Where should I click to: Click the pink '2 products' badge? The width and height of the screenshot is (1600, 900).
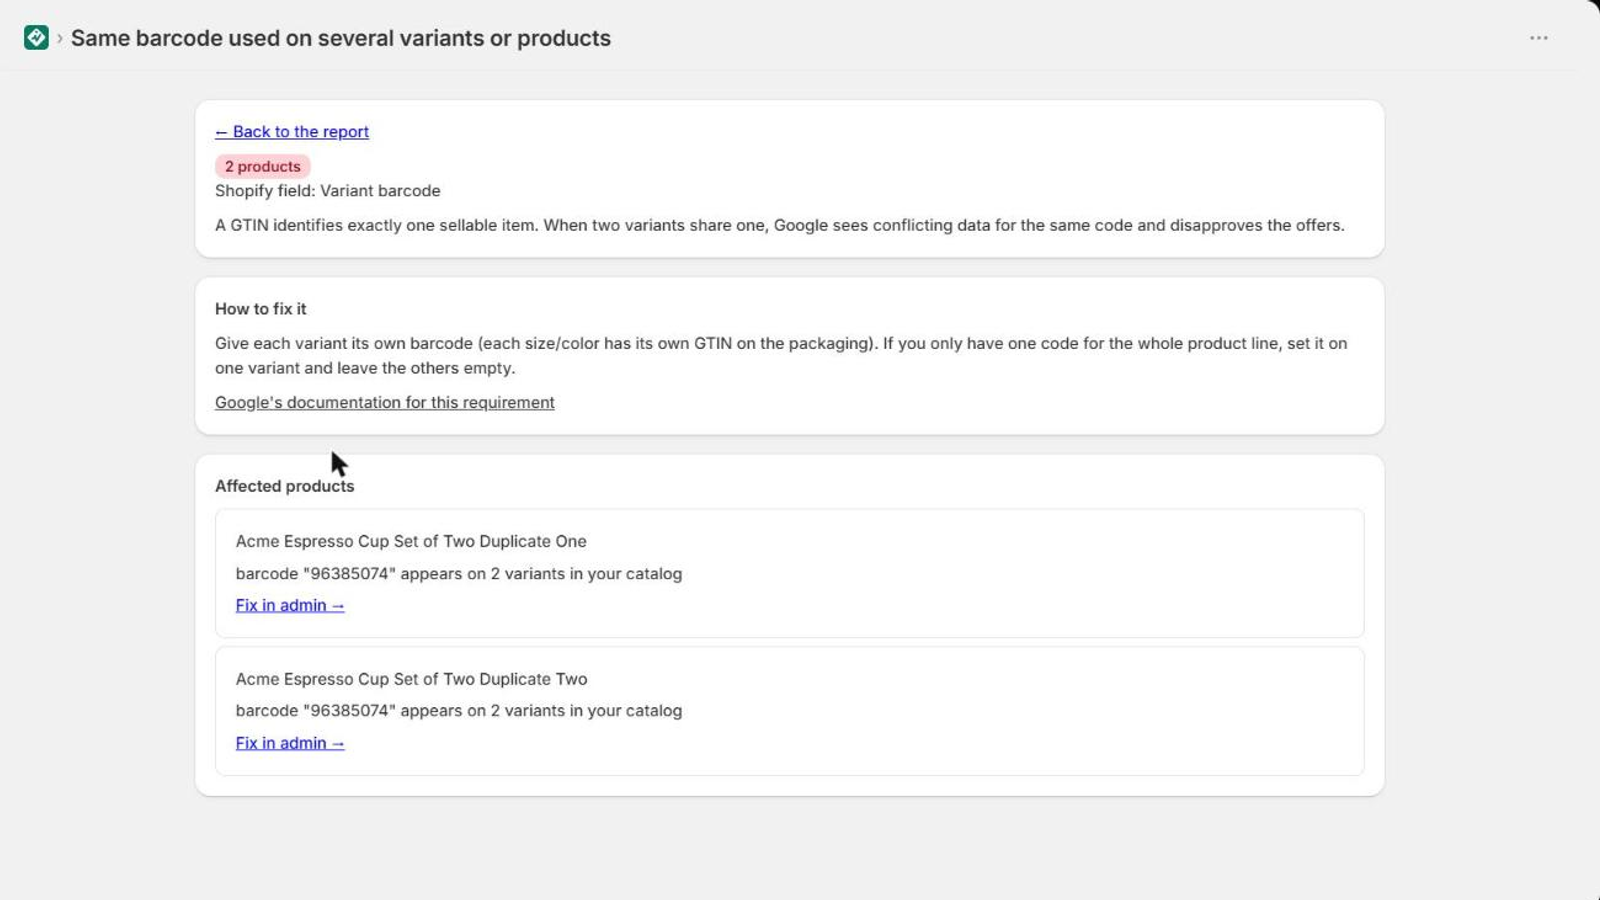(x=262, y=166)
